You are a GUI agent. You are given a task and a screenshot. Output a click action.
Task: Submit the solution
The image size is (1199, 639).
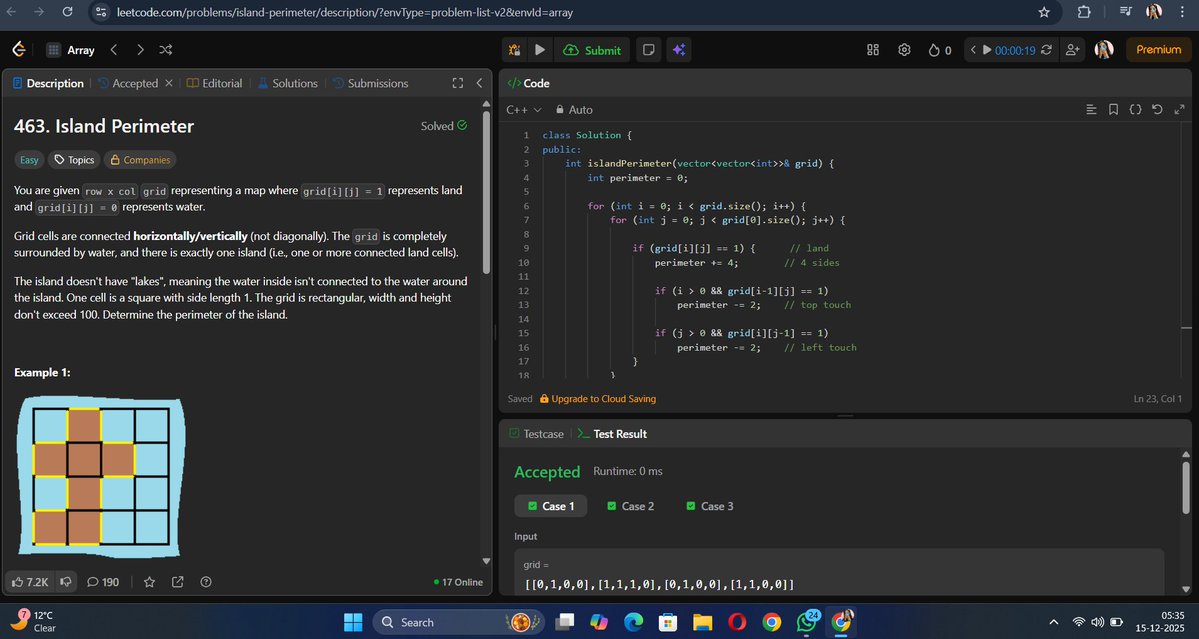coord(592,50)
